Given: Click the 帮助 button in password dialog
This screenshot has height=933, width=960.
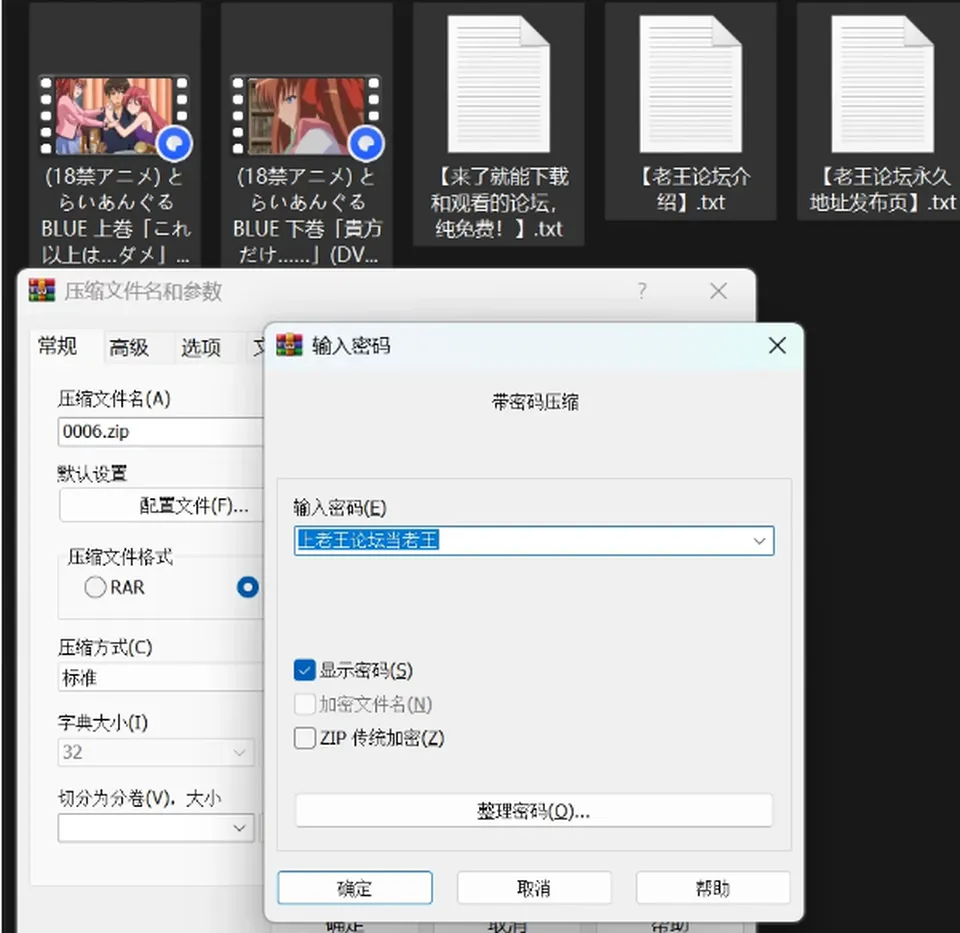Looking at the screenshot, I should click(713, 888).
